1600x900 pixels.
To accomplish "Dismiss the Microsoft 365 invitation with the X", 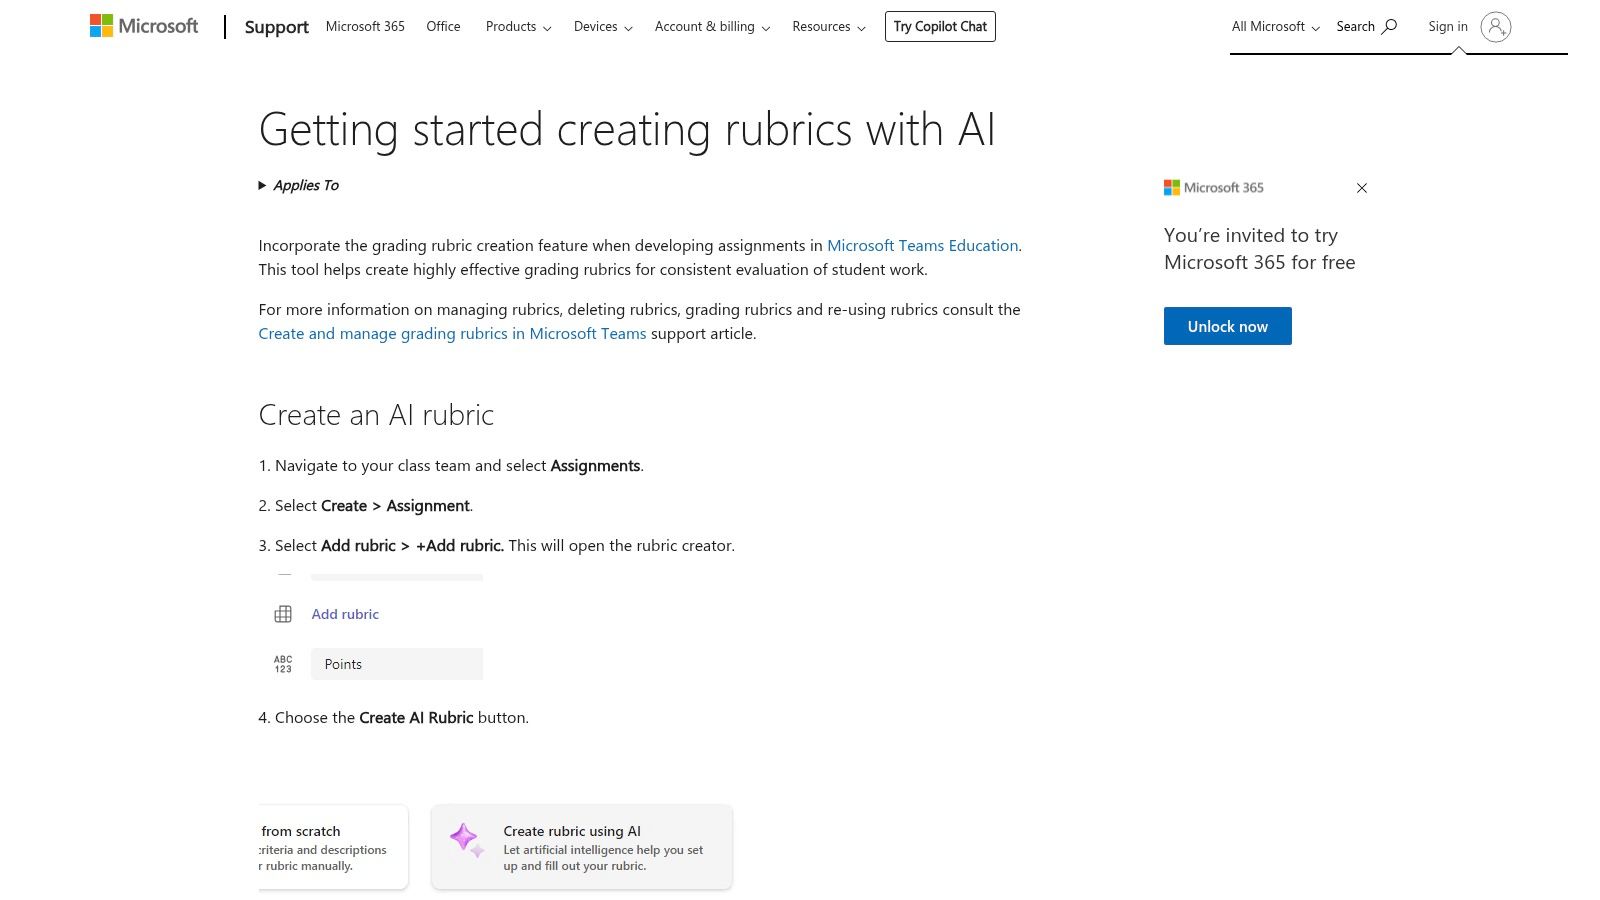I will 1361,188.
